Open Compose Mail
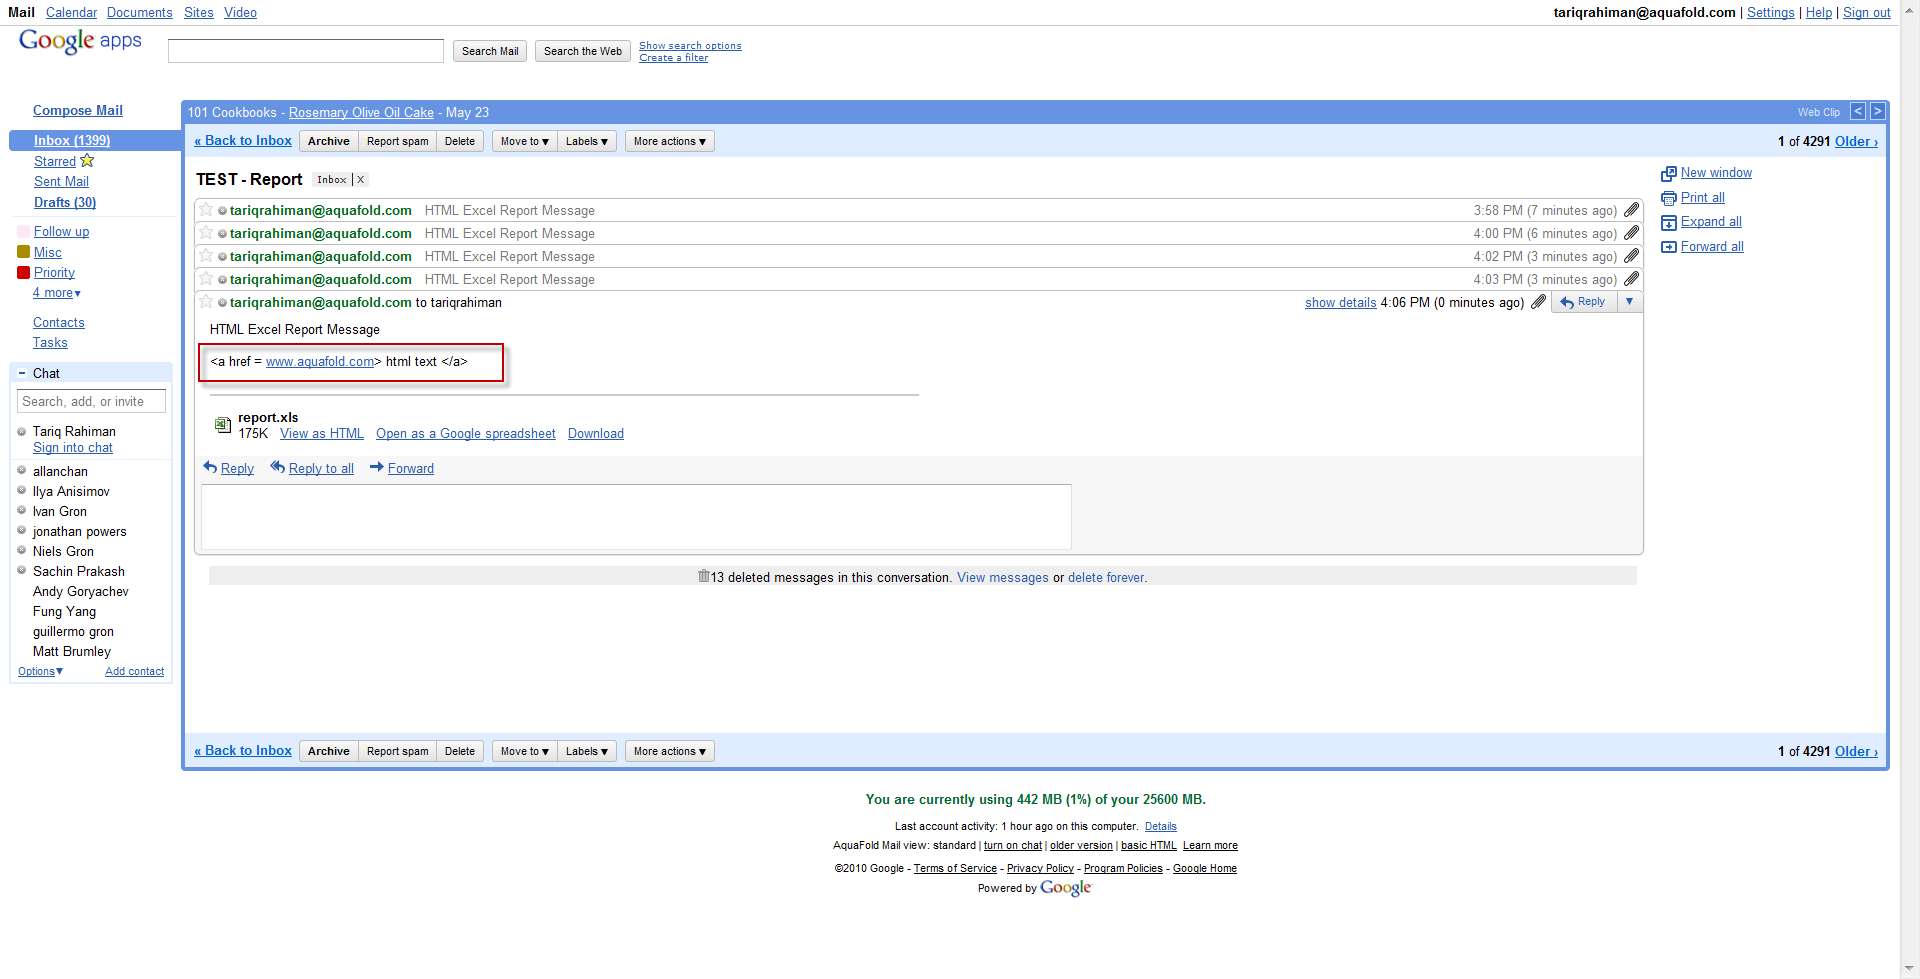 click(78, 111)
